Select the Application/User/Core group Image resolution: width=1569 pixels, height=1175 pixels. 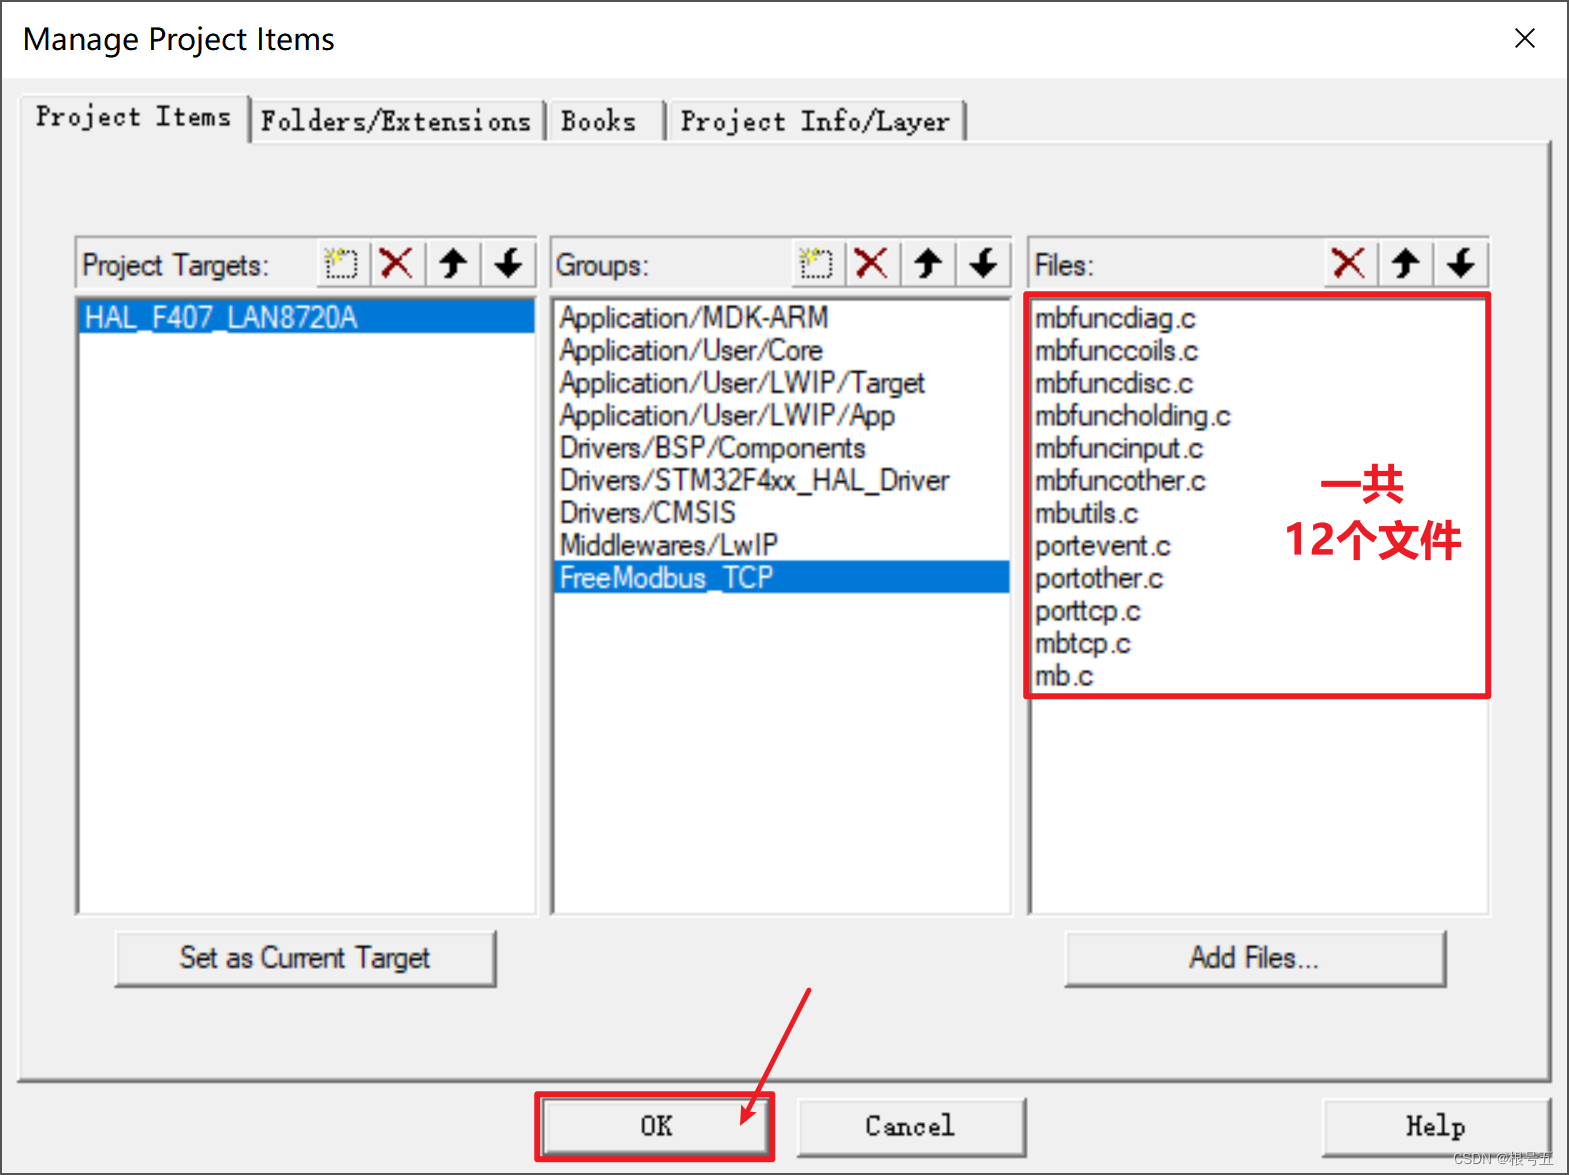pyautogui.click(x=781, y=350)
